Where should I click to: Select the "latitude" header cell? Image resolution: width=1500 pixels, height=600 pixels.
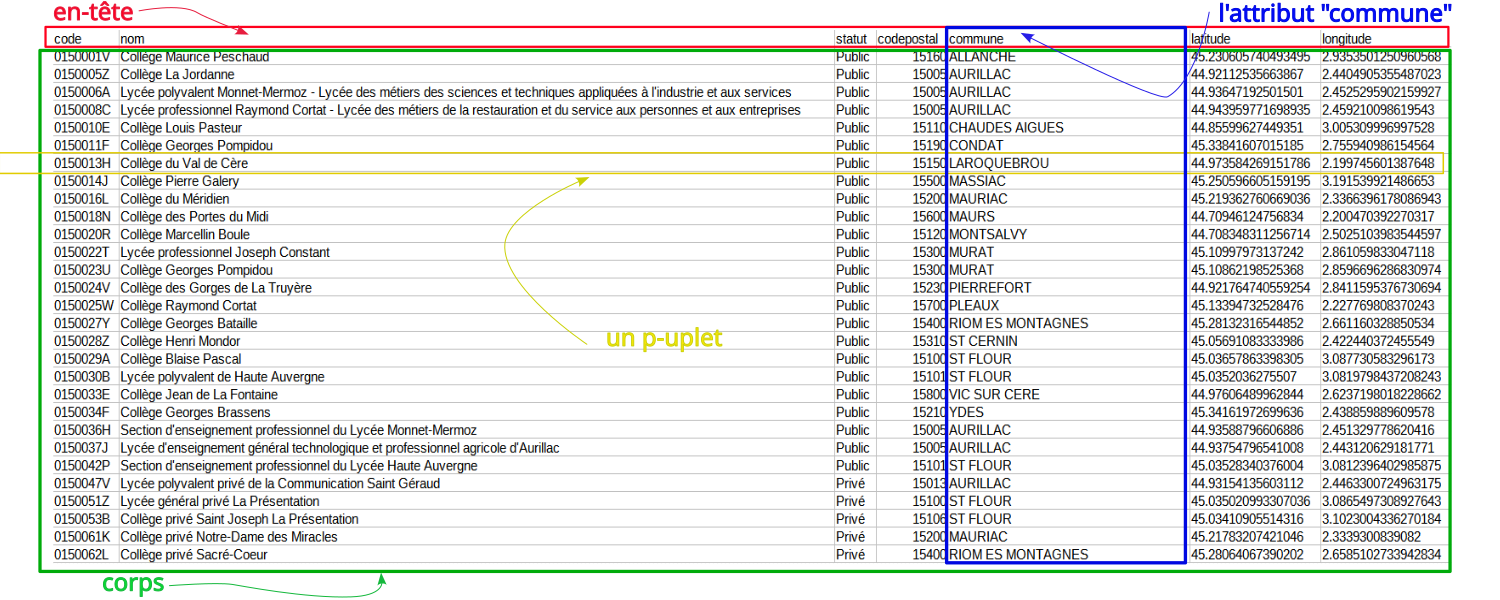[x=1210, y=39]
